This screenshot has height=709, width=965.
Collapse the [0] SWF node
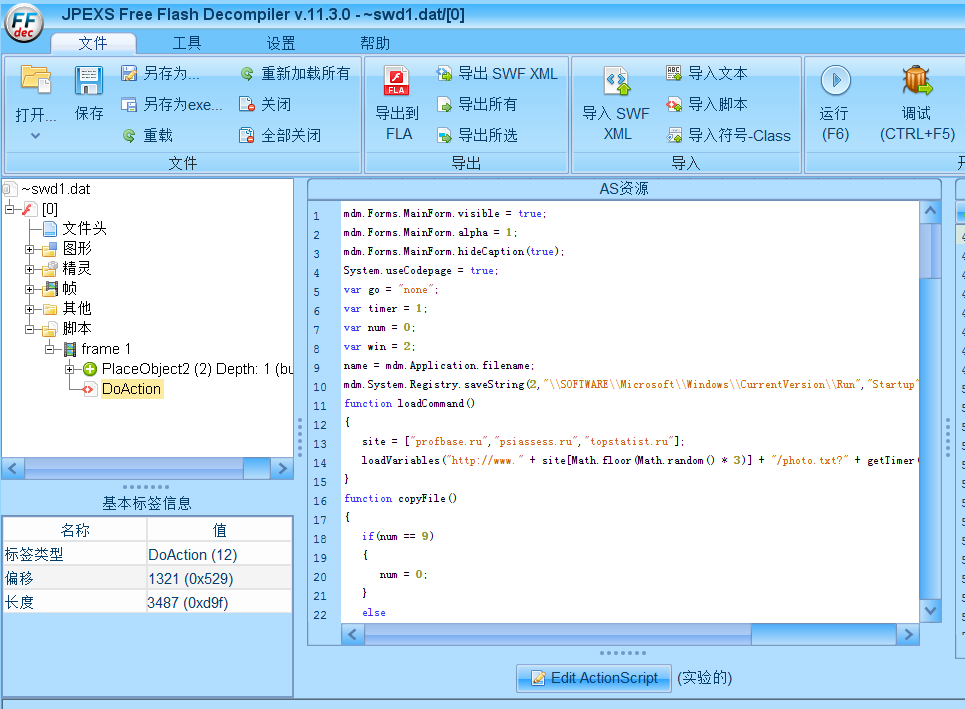point(9,209)
